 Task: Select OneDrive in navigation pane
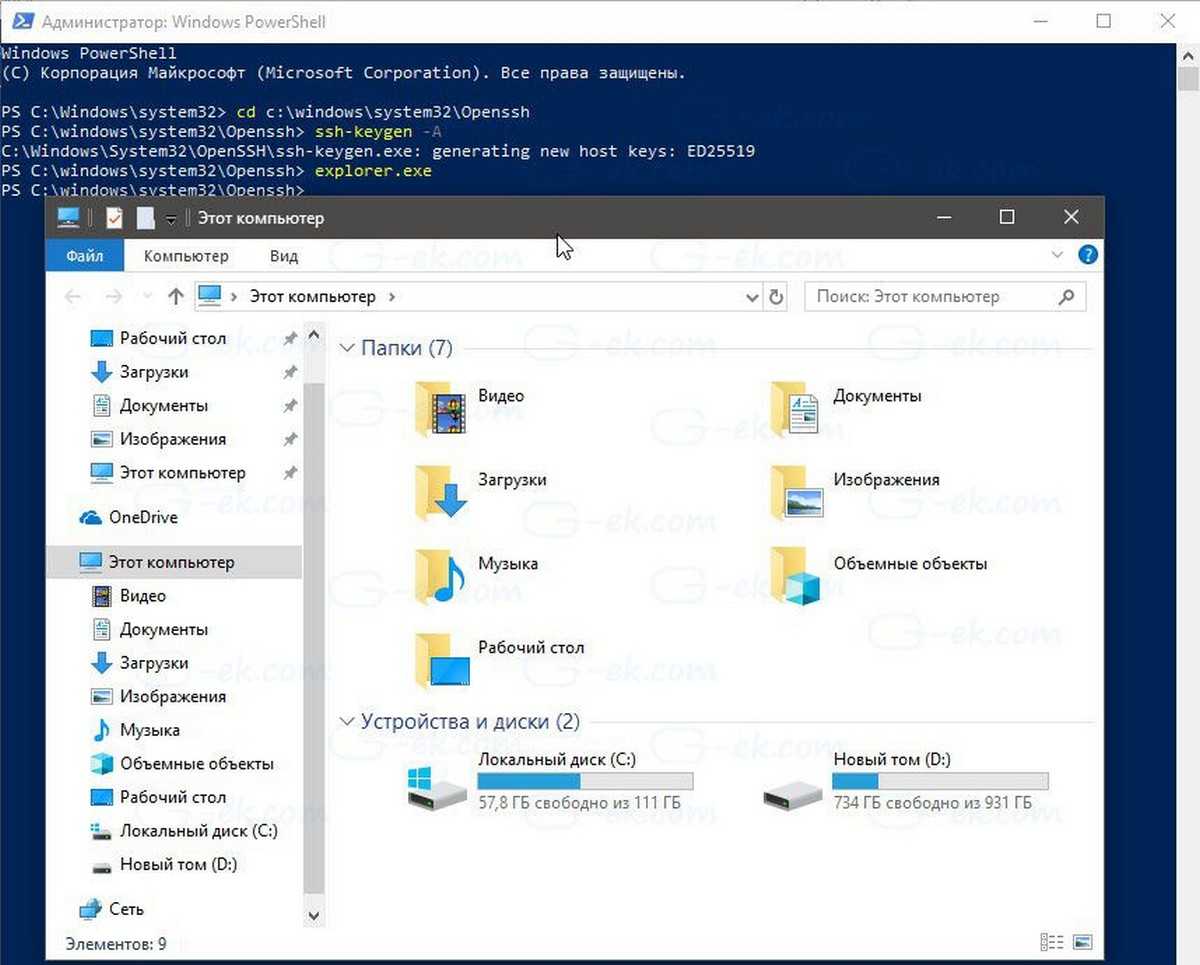(x=143, y=517)
